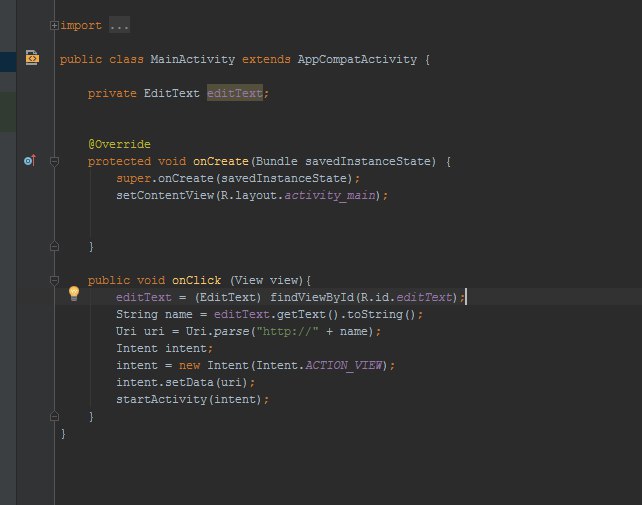Viewport: 642px width, 505px height.
Task: Open the yellow lightbulb quick-fix icon
Action: coord(74,293)
